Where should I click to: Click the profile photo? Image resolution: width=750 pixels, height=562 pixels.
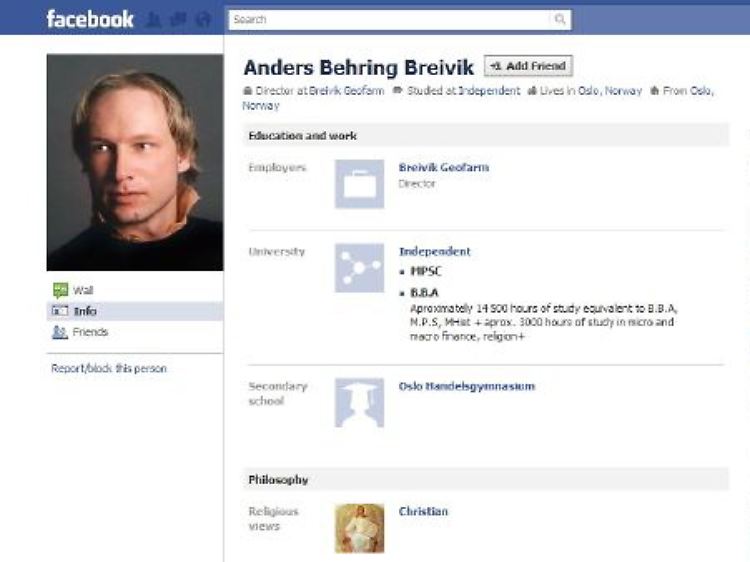click(x=135, y=162)
